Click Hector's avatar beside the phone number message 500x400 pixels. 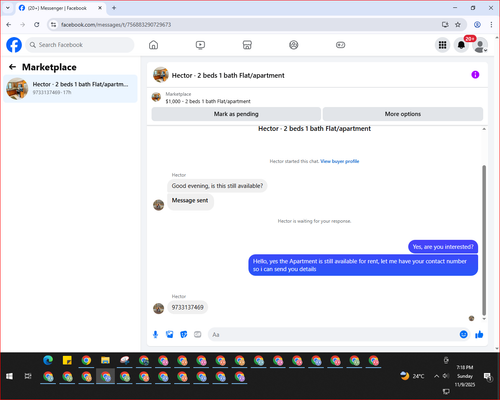pos(159,308)
